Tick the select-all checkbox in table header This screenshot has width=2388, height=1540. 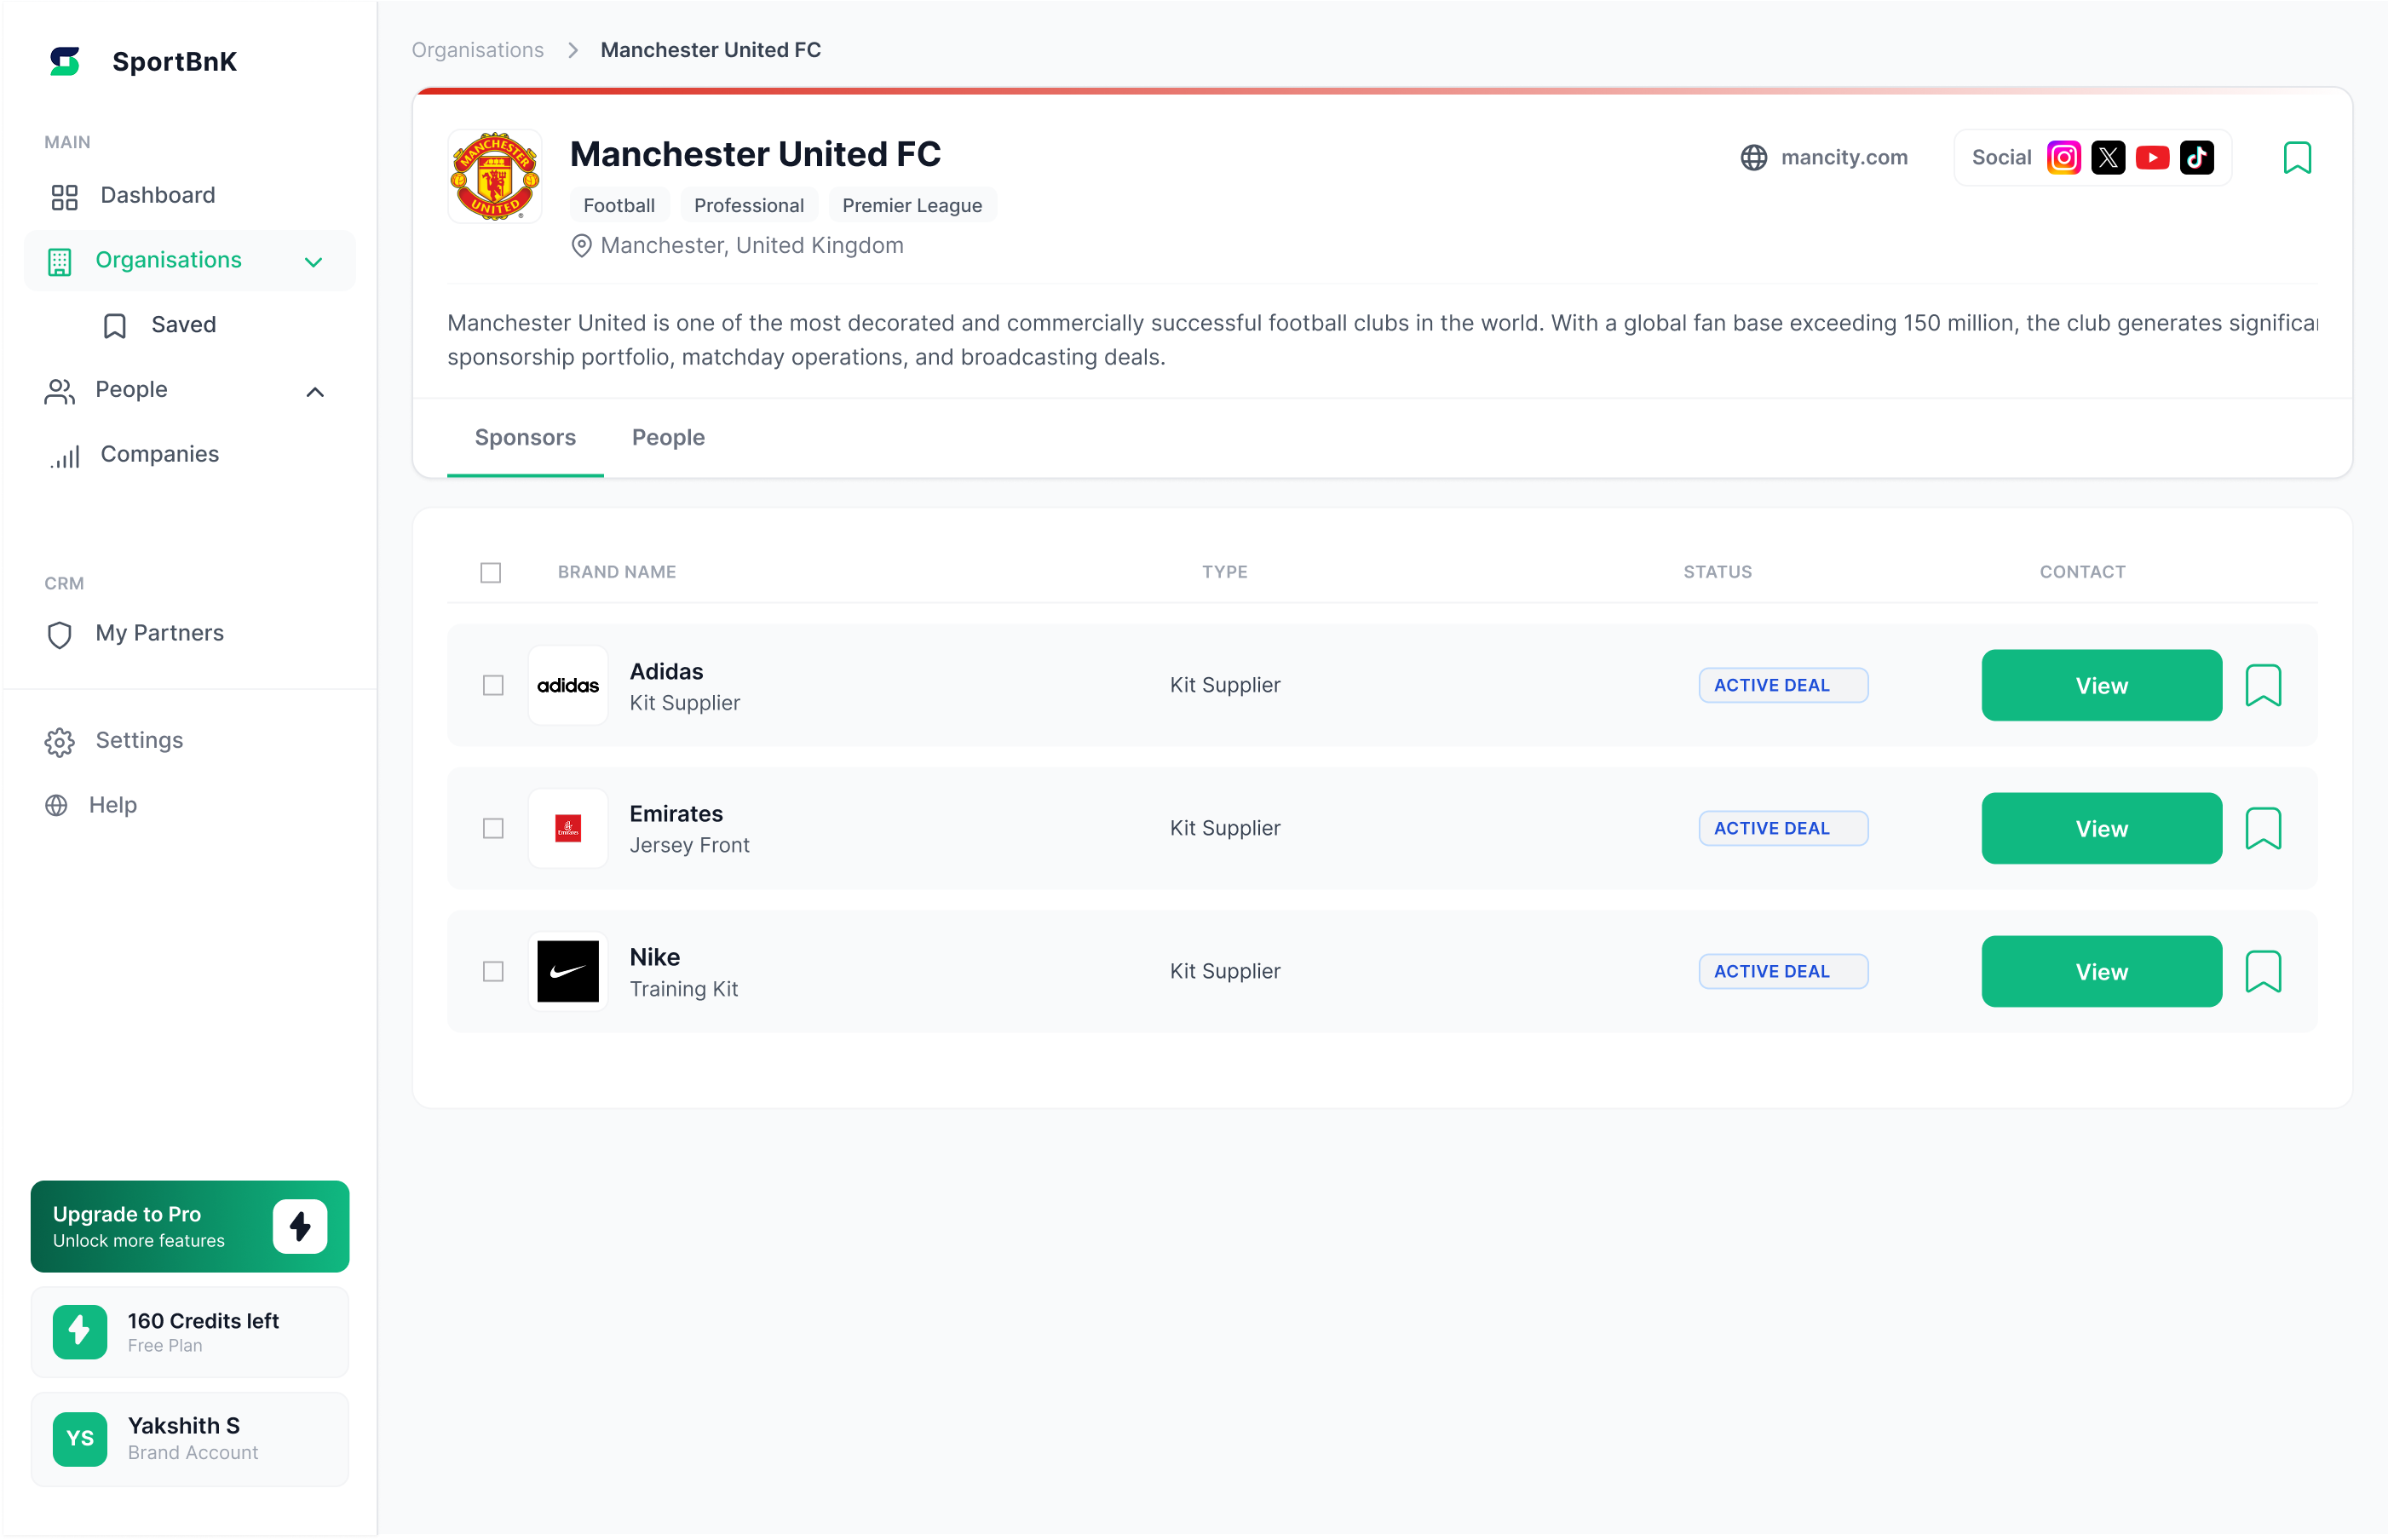pos(491,573)
